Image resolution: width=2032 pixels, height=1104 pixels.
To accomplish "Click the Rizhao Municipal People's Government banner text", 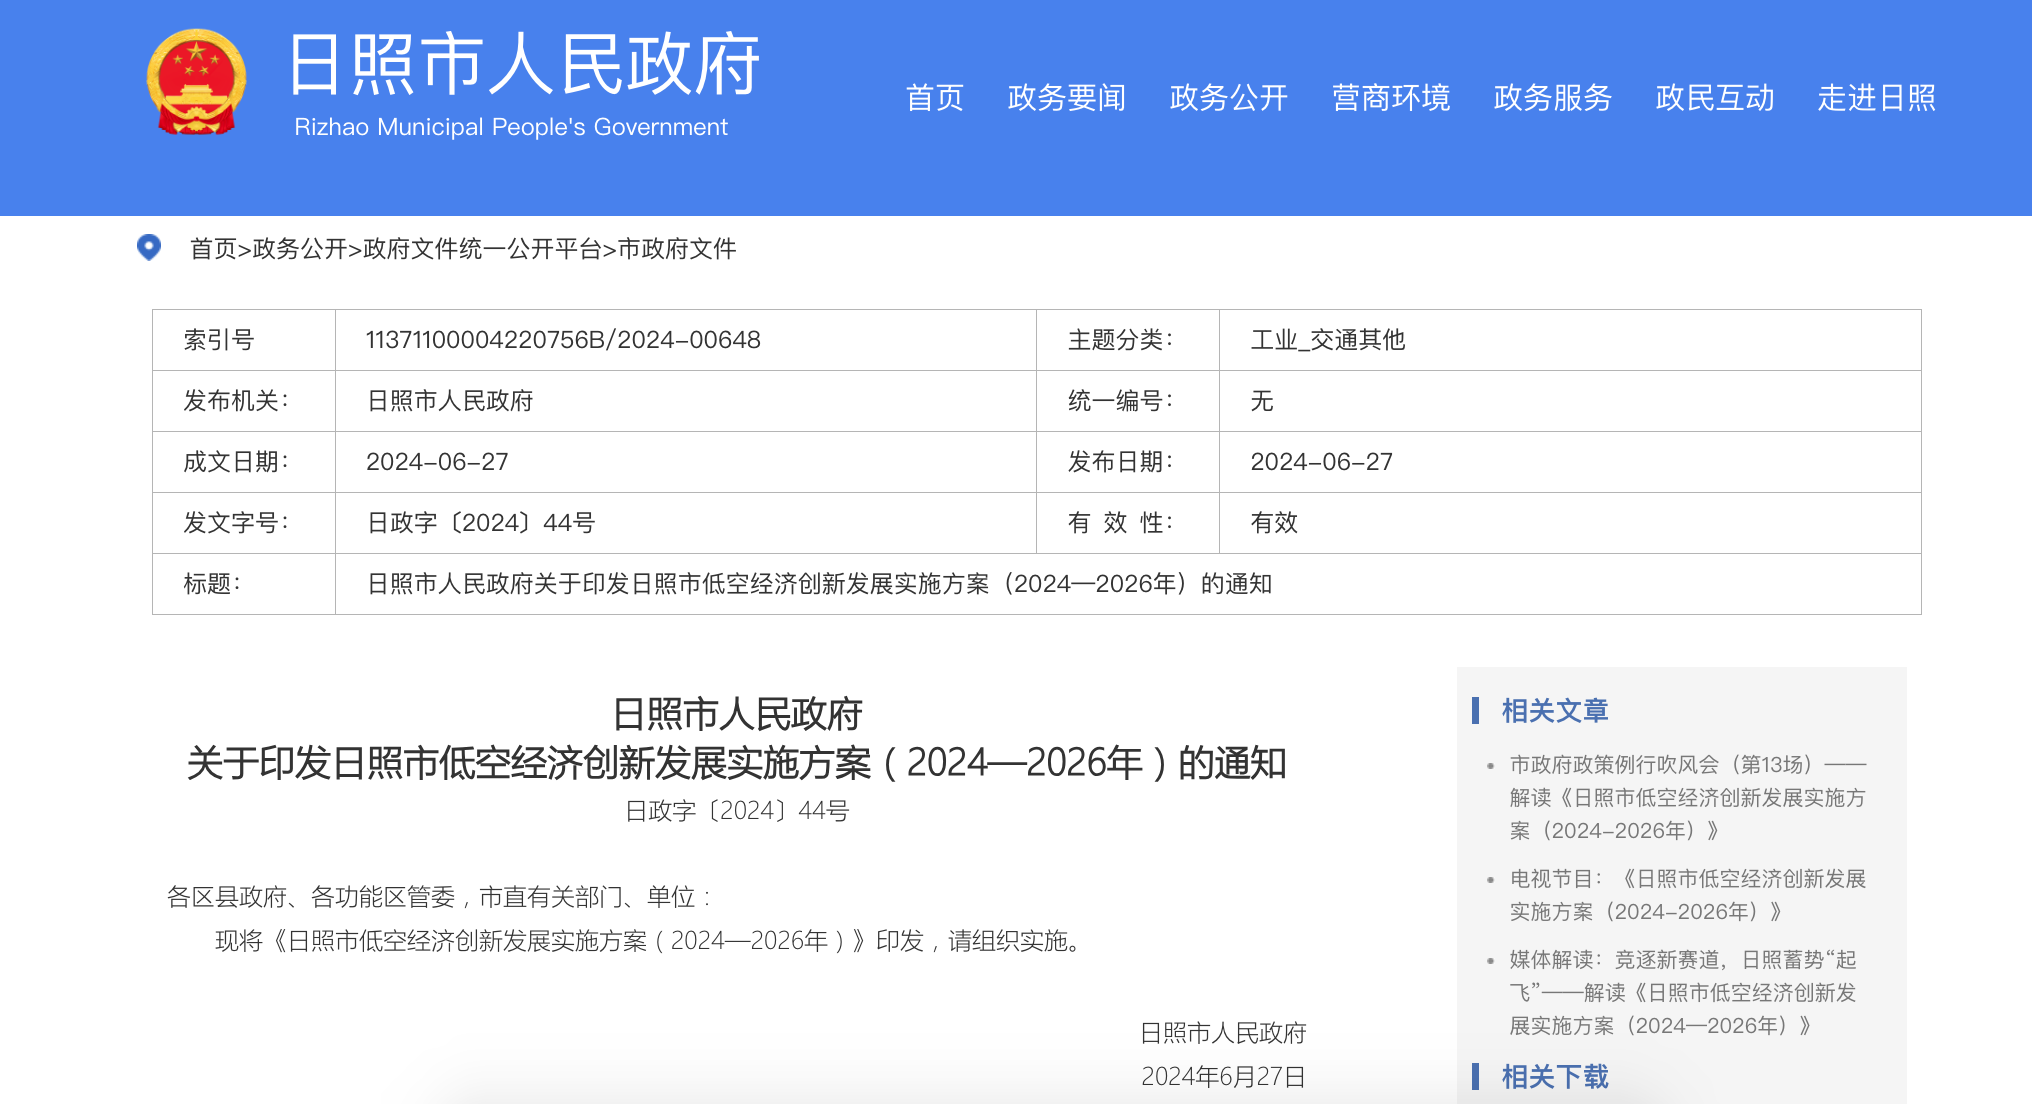I will [x=510, y=127].
